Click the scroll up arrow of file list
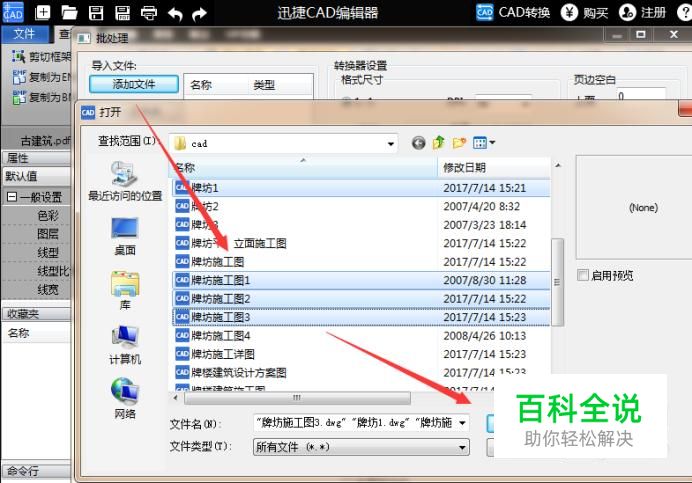The width and height of the screenshot is (692, 483). (x=558, y=166)
